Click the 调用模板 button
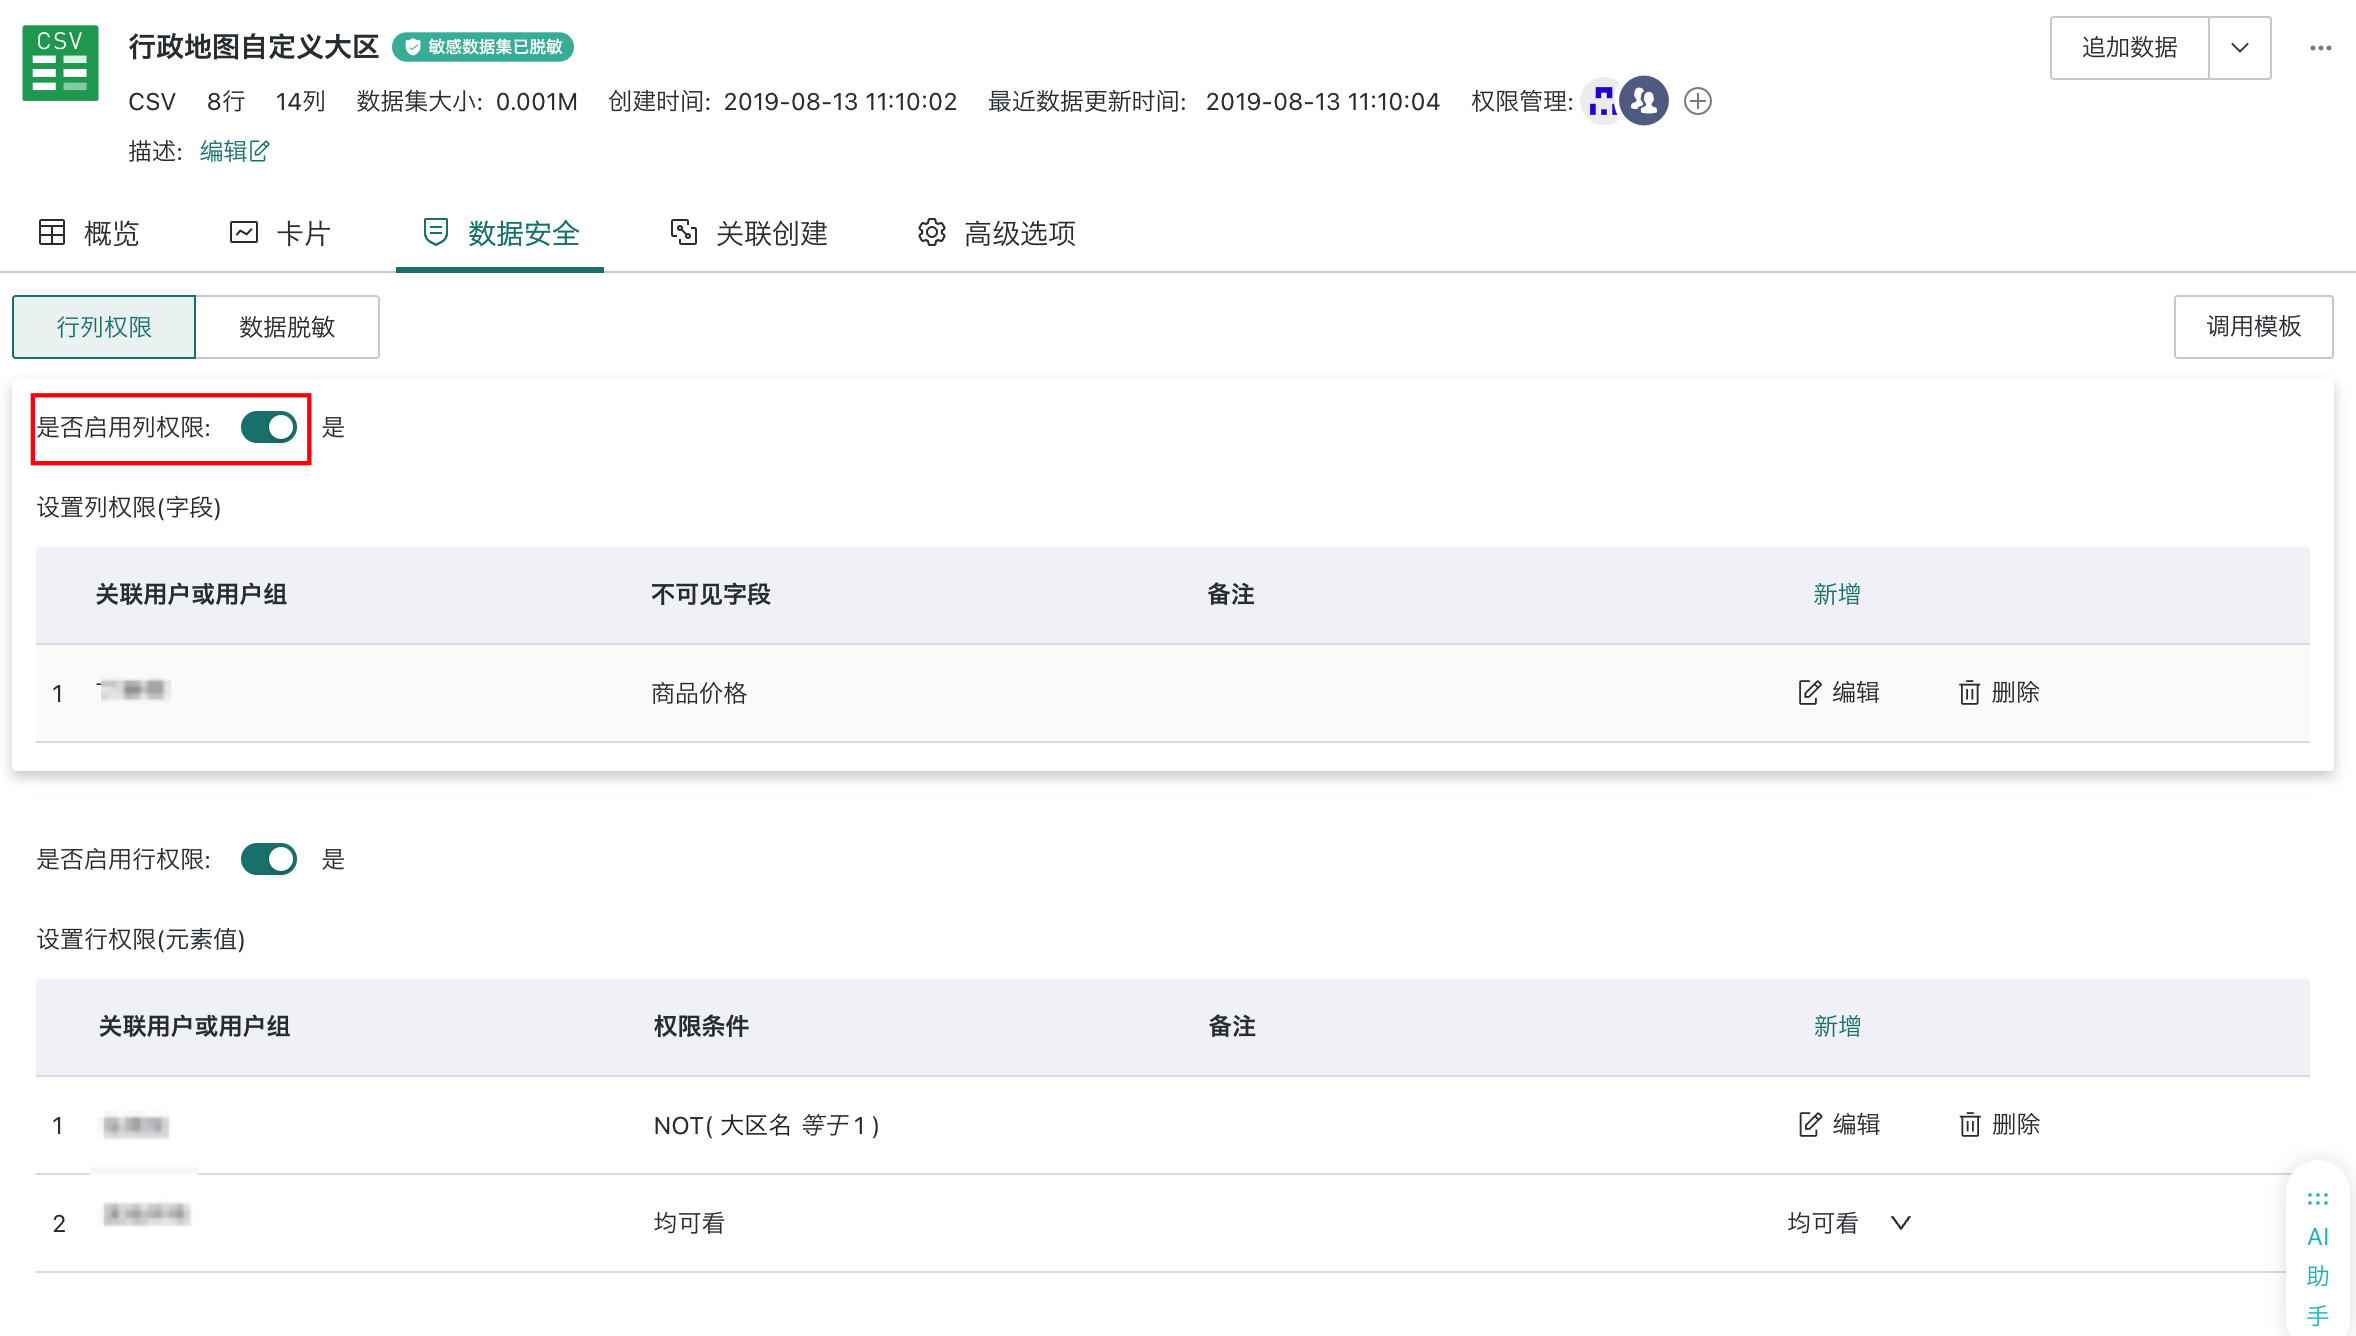The width and height of the screenshot is (2356, 1336). click(2253, 326)
